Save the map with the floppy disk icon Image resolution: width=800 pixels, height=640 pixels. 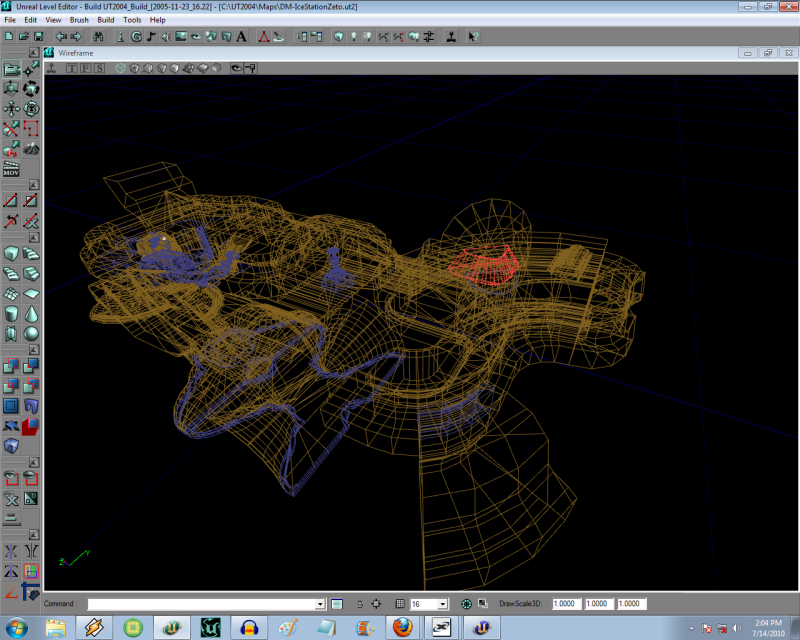pos(38,36)
